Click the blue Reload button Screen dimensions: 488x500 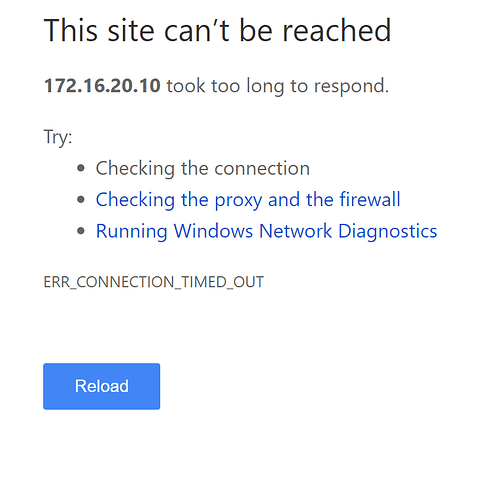[x=101, y=386]
